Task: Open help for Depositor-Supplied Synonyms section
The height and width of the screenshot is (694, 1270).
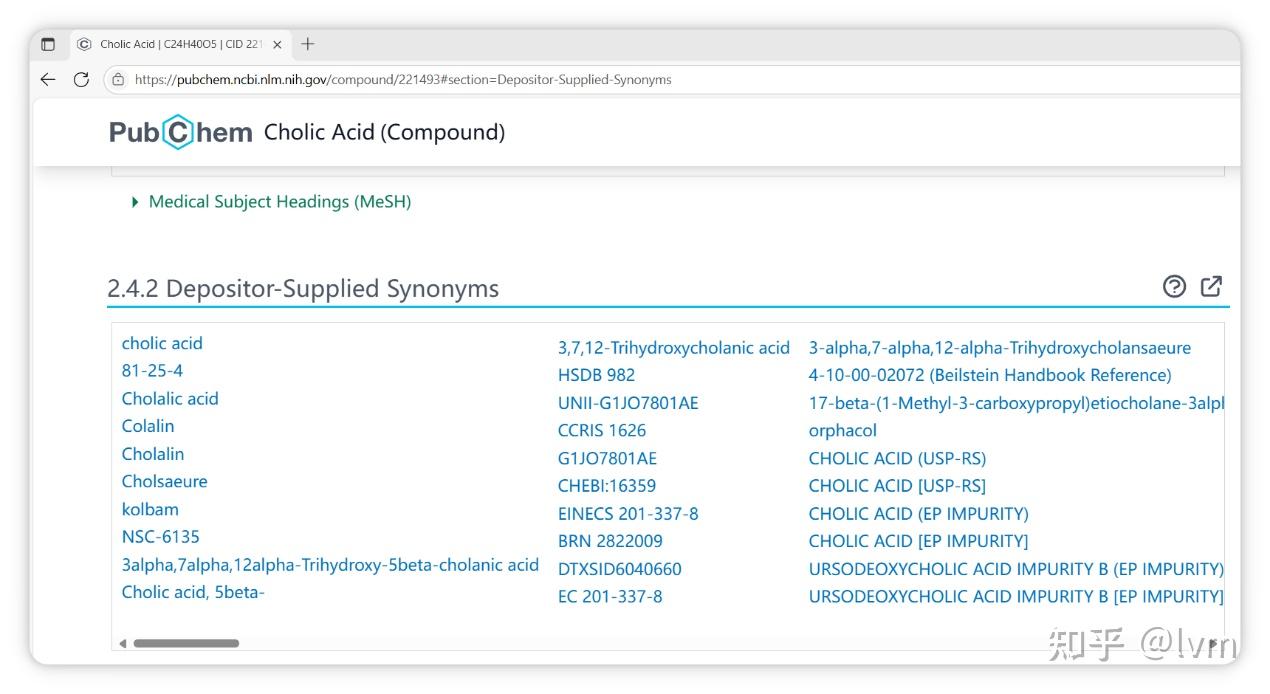Action: click(x=1174, y=287)
